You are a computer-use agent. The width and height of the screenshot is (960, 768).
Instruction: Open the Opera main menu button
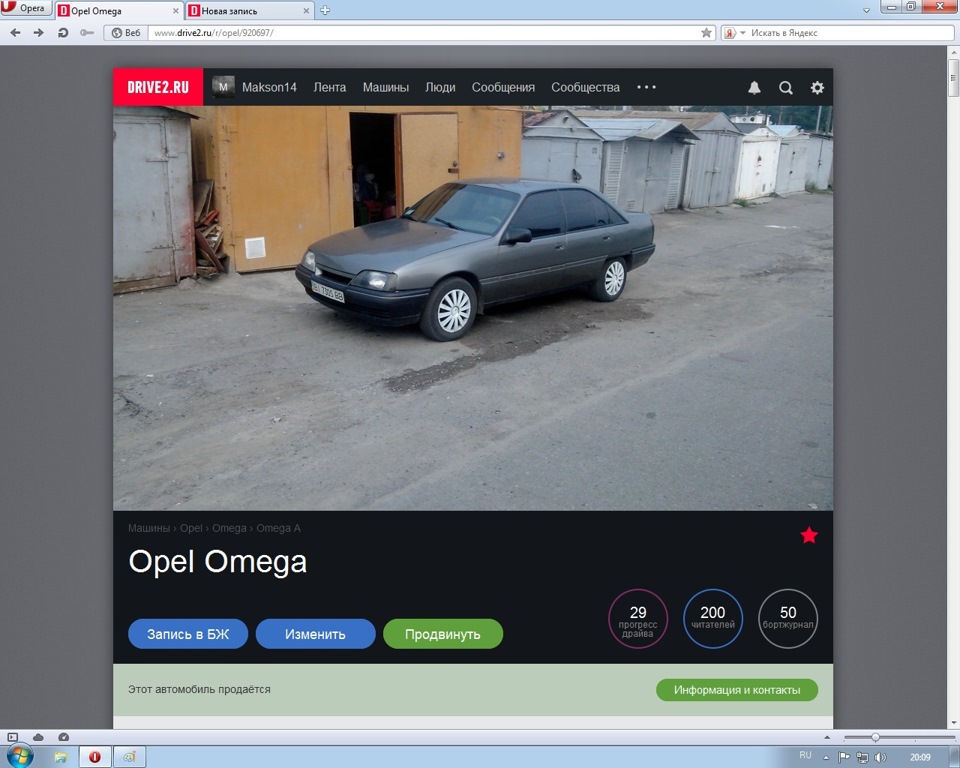[25, 8]
